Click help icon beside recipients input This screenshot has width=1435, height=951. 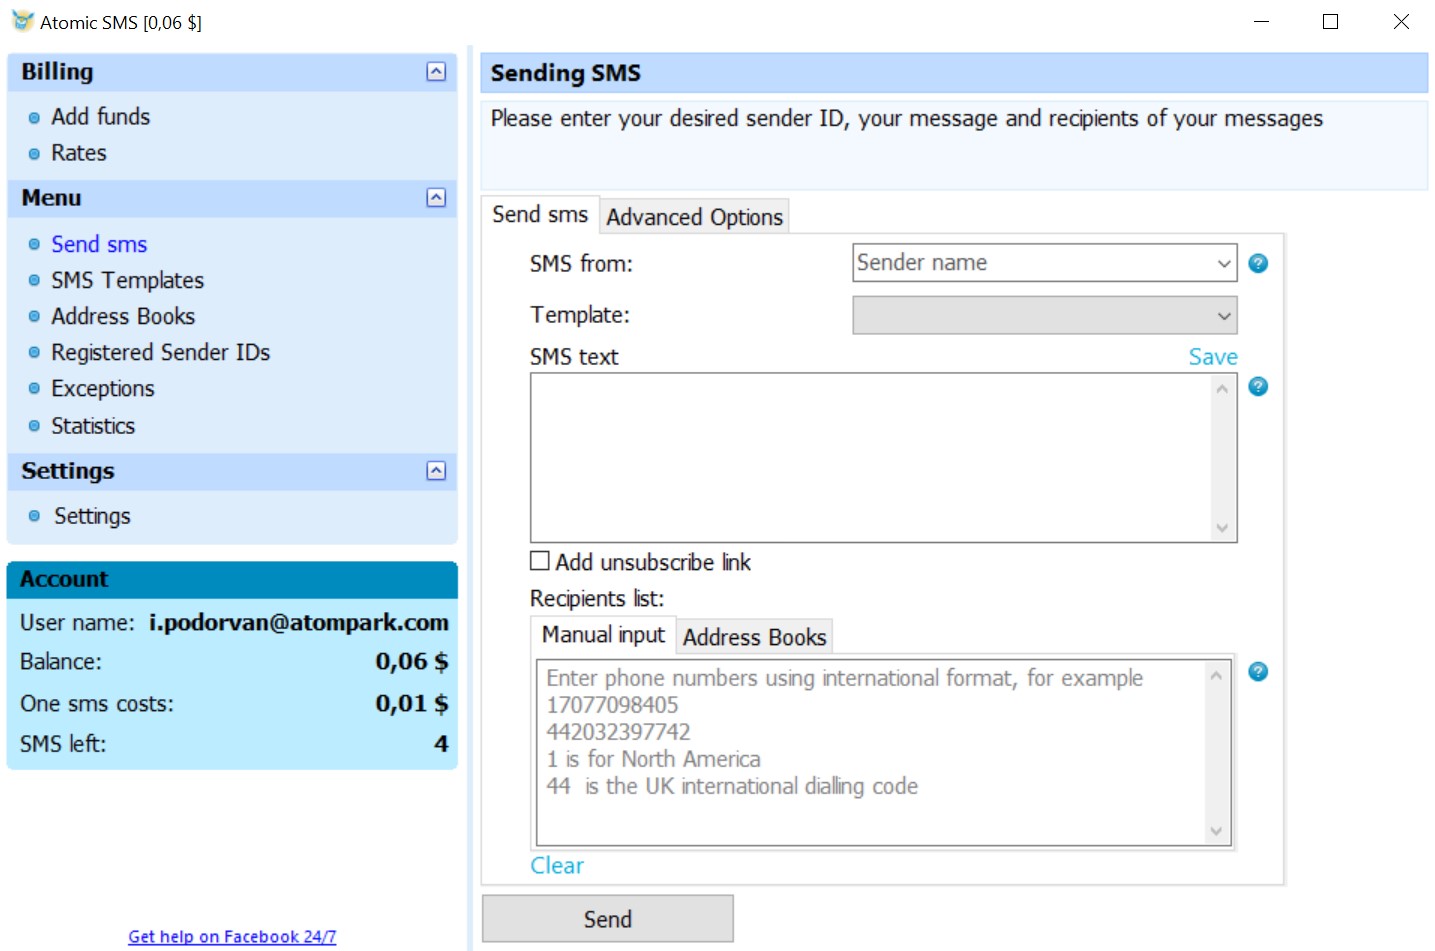click(1258, 671)
